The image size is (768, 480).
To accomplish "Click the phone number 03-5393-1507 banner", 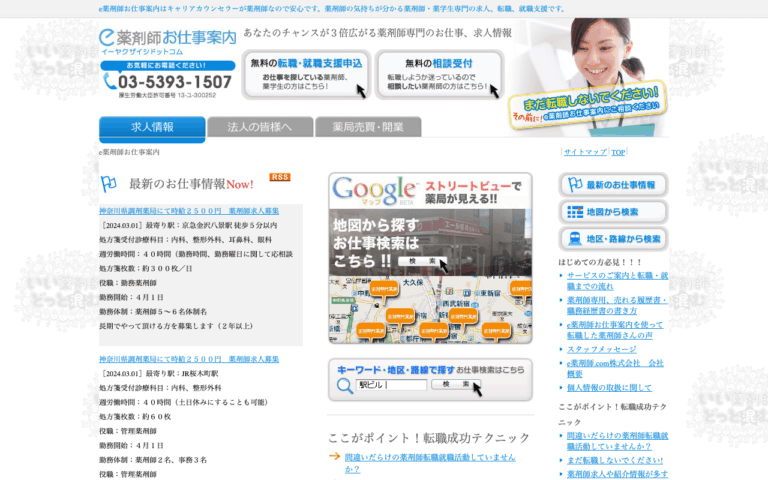I will (168, 80).
